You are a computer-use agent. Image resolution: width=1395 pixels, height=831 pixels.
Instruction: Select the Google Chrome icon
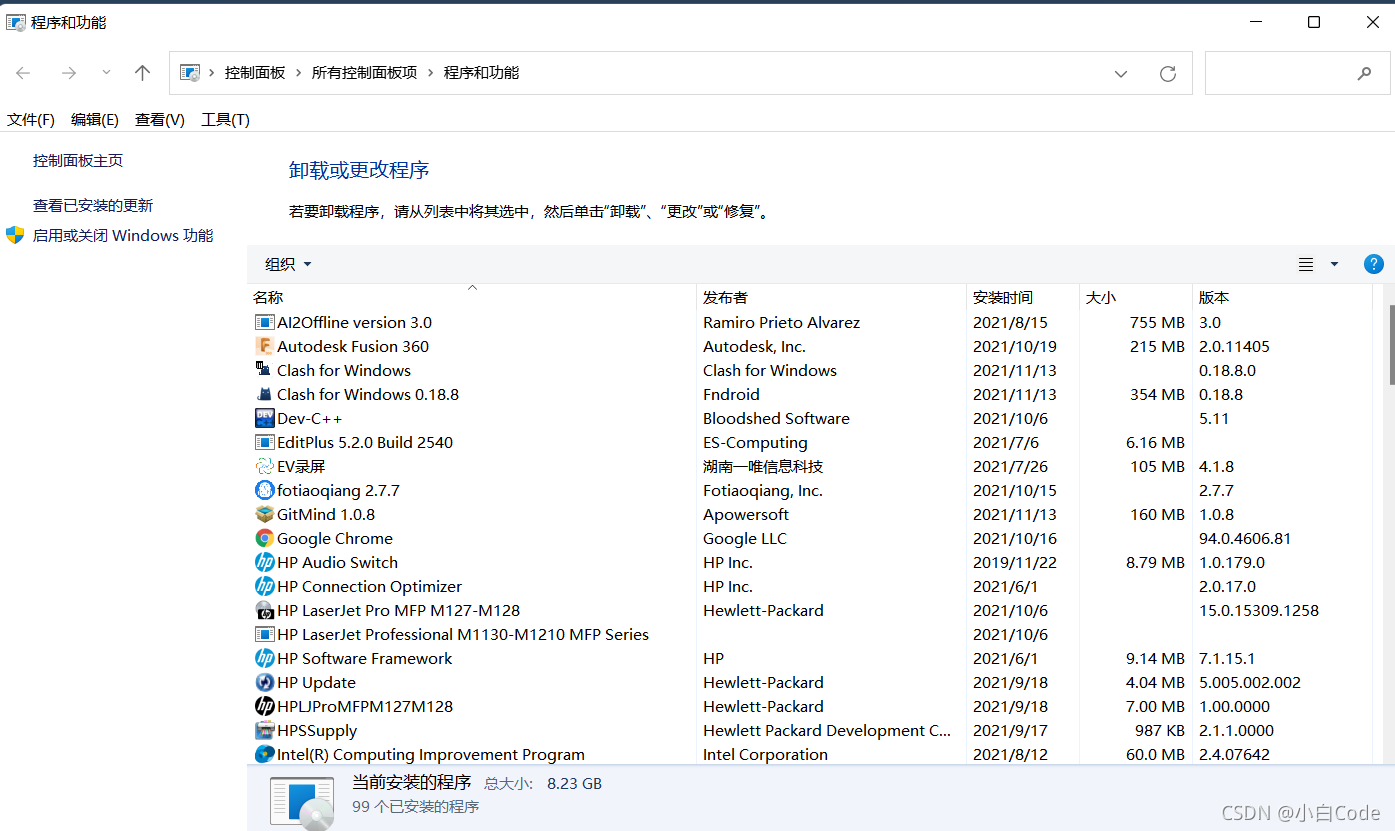coord(264,538)
